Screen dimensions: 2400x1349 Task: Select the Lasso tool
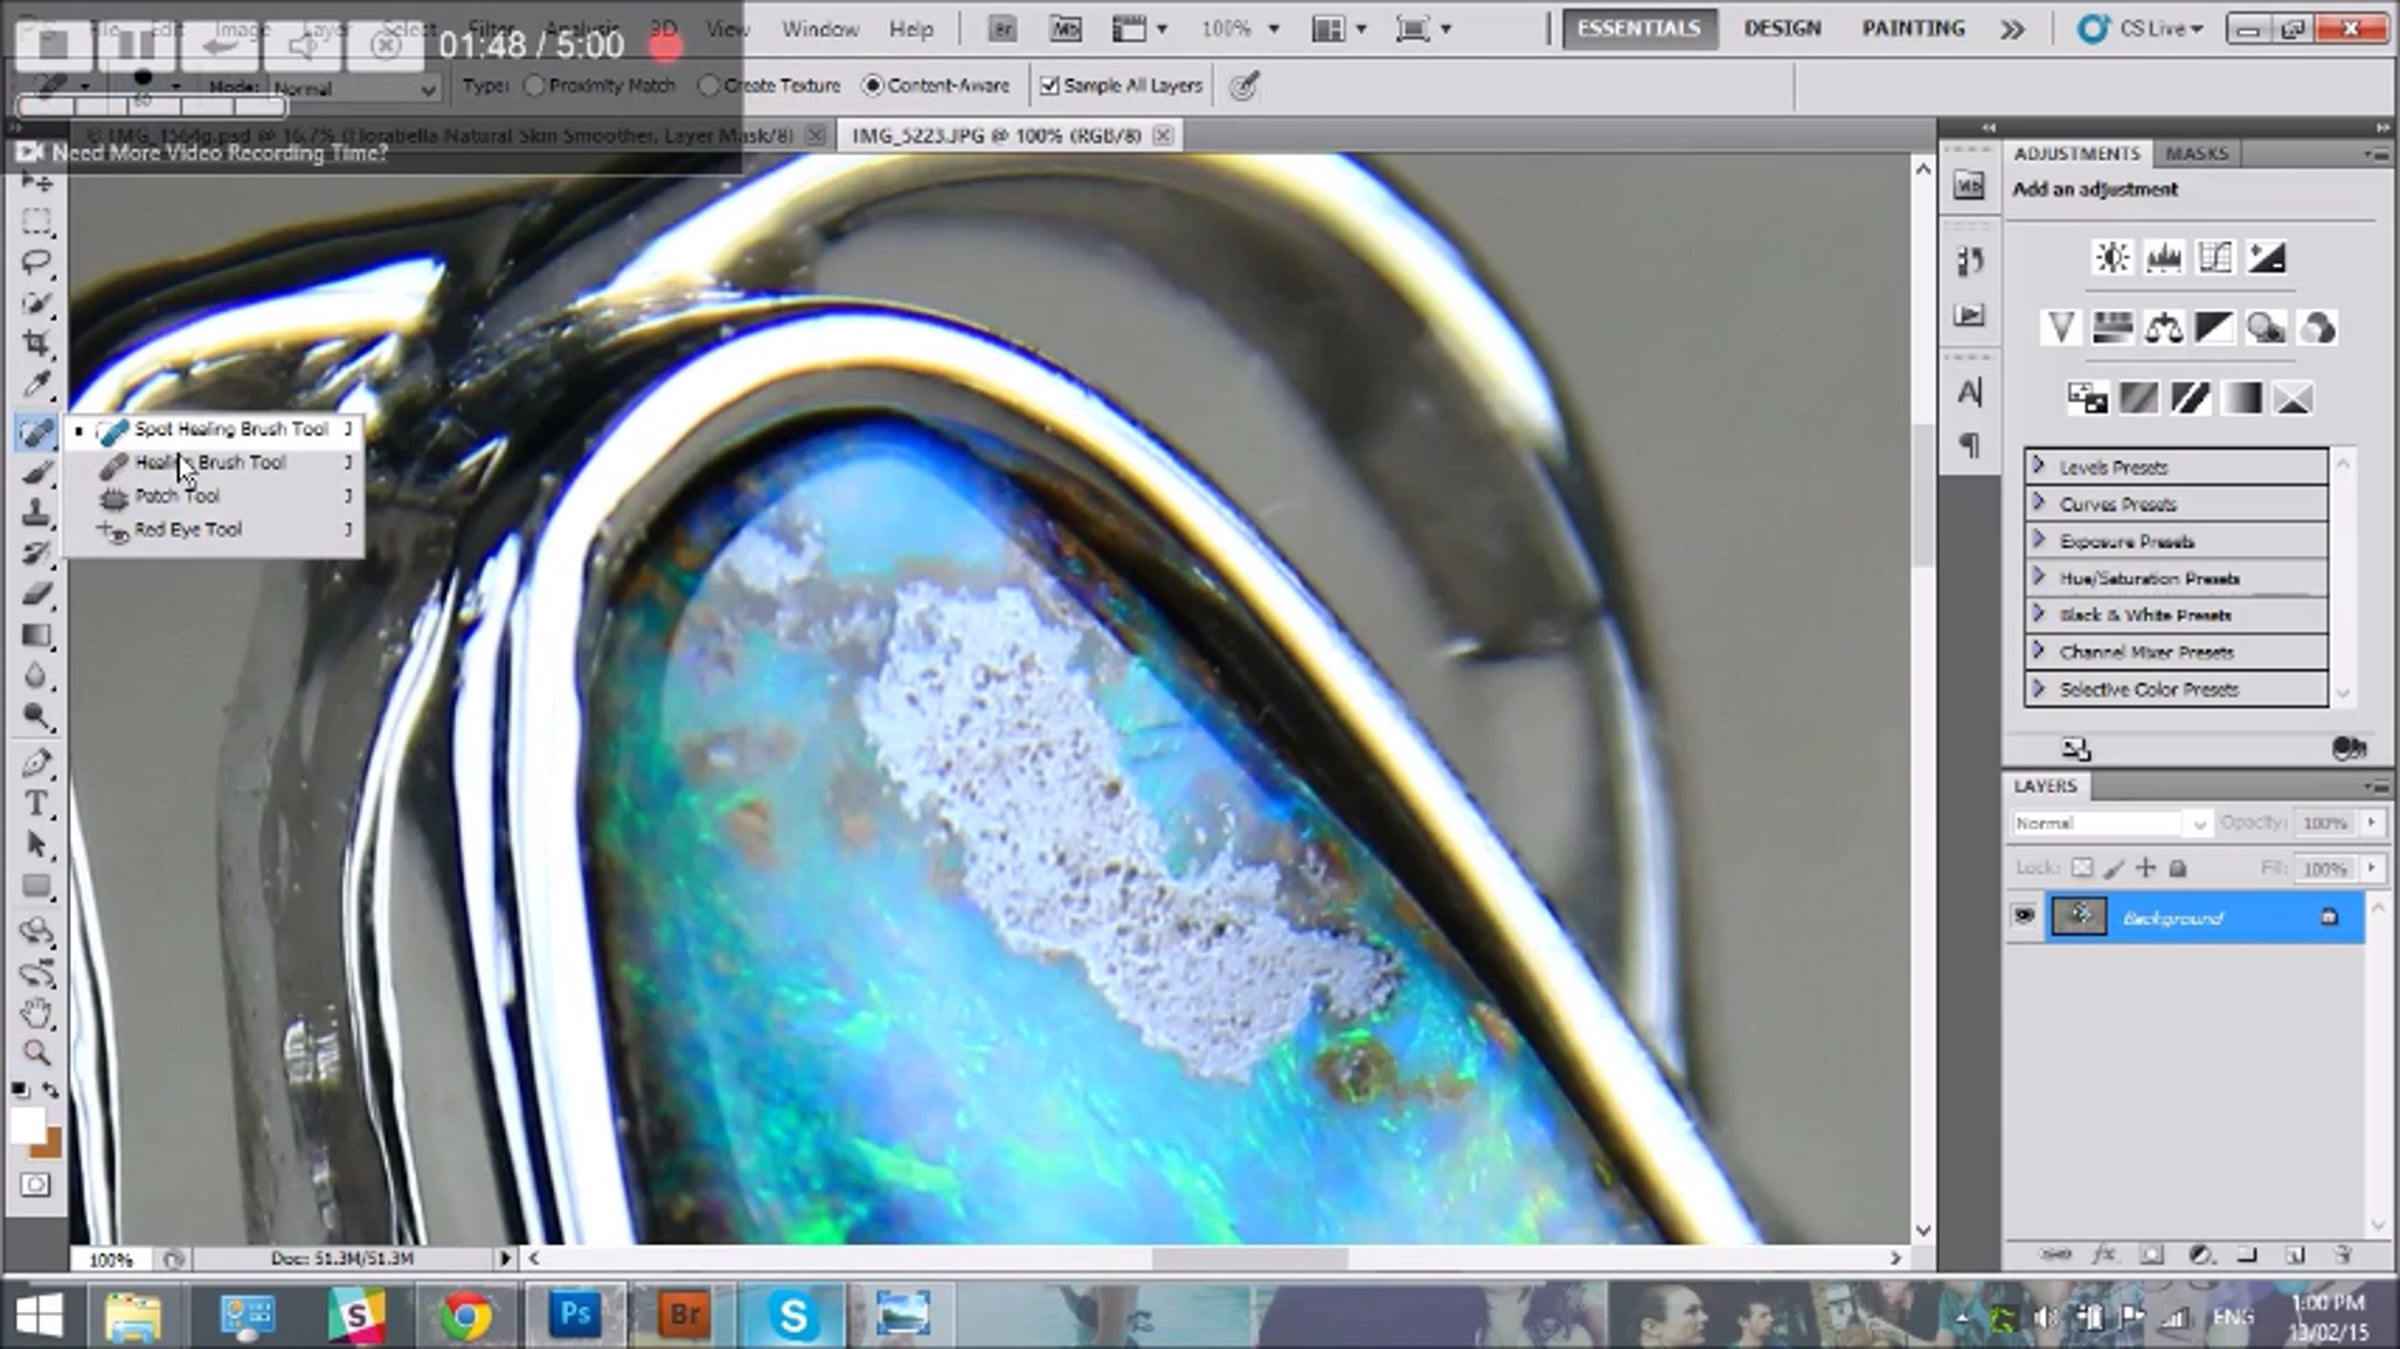tap(36, 262)
